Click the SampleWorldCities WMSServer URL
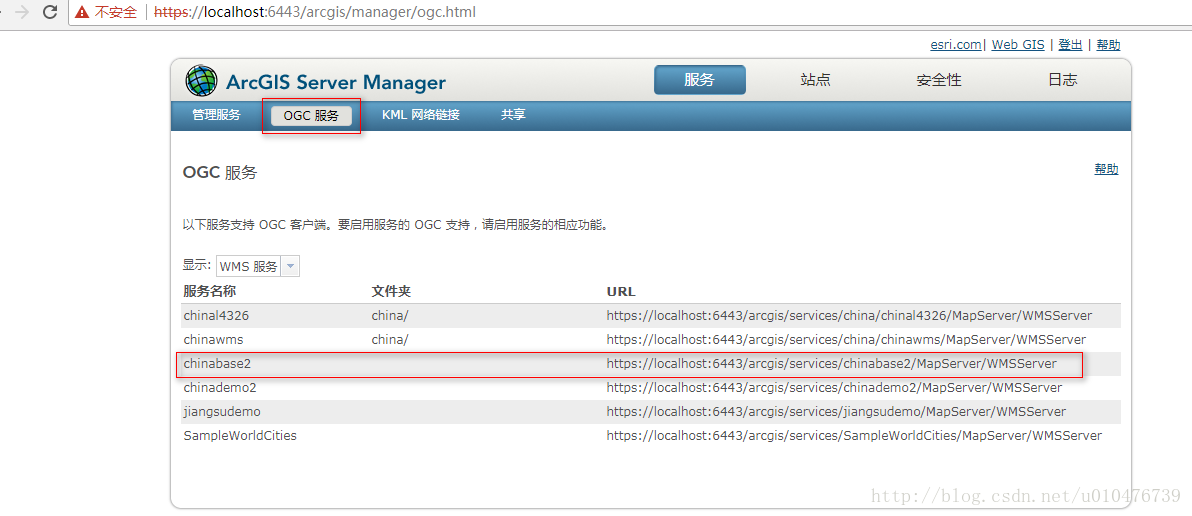 [x=854, y=435]
